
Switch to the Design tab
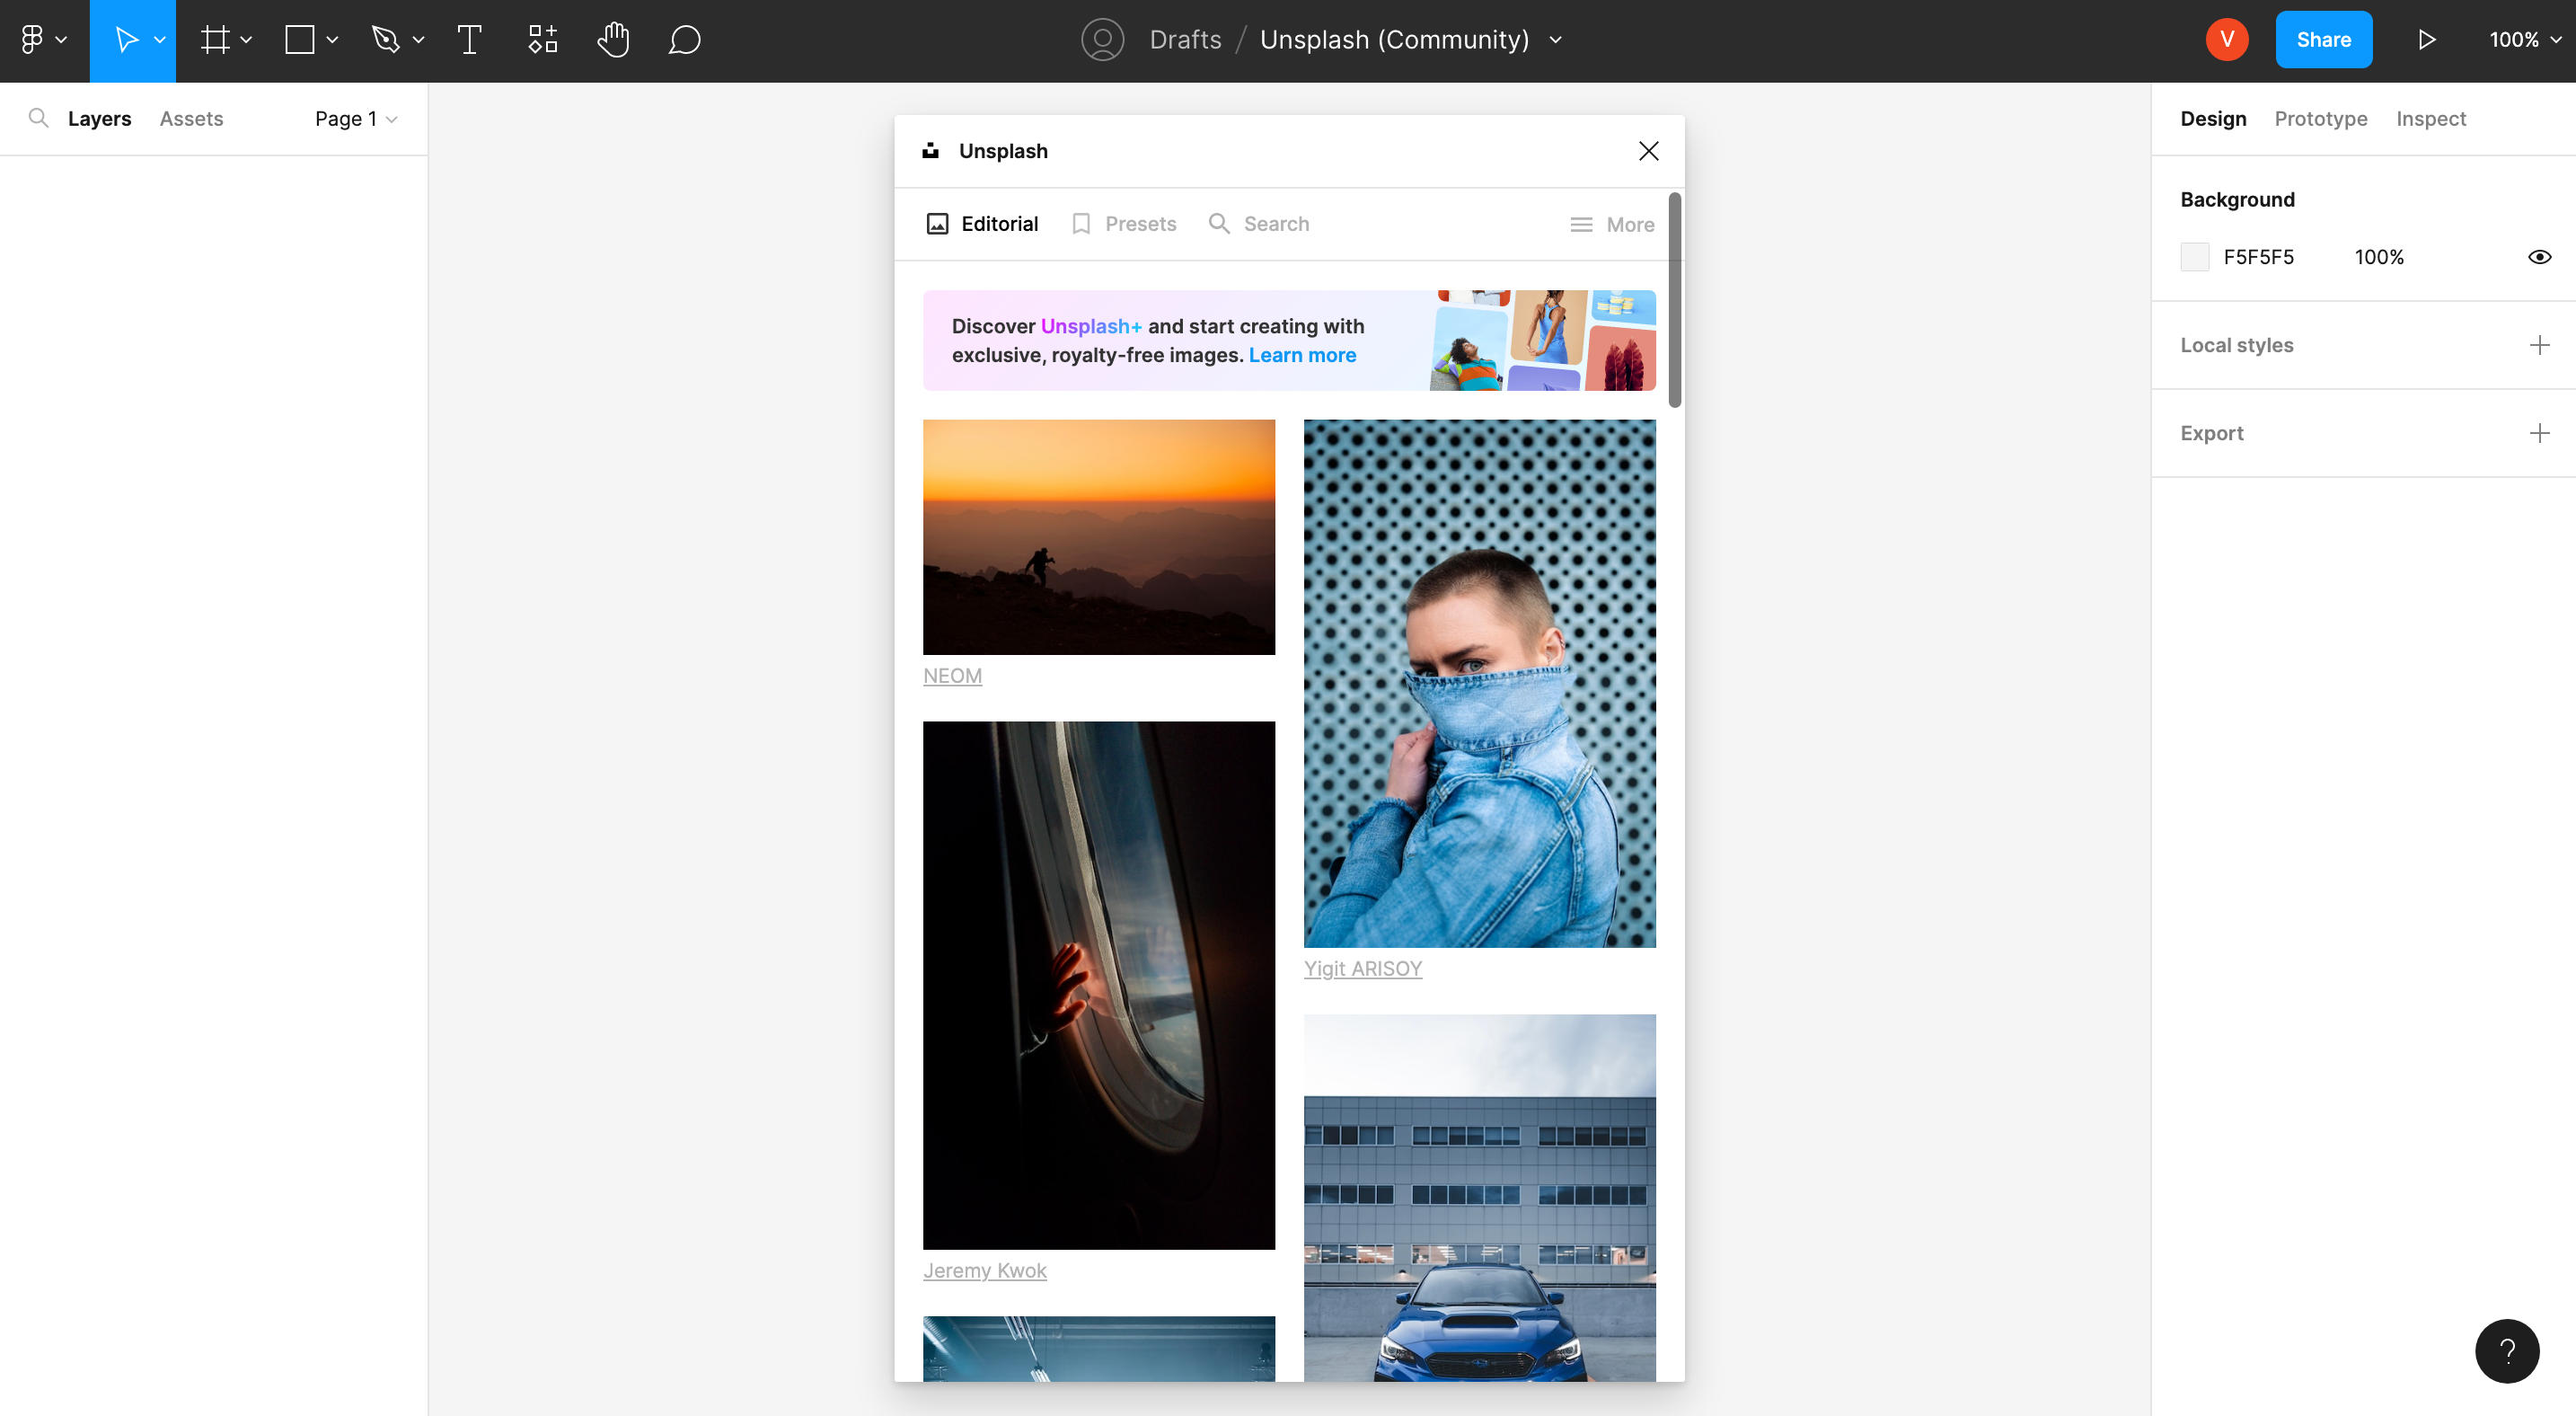pyautogui.click(x=2213, y=119)
